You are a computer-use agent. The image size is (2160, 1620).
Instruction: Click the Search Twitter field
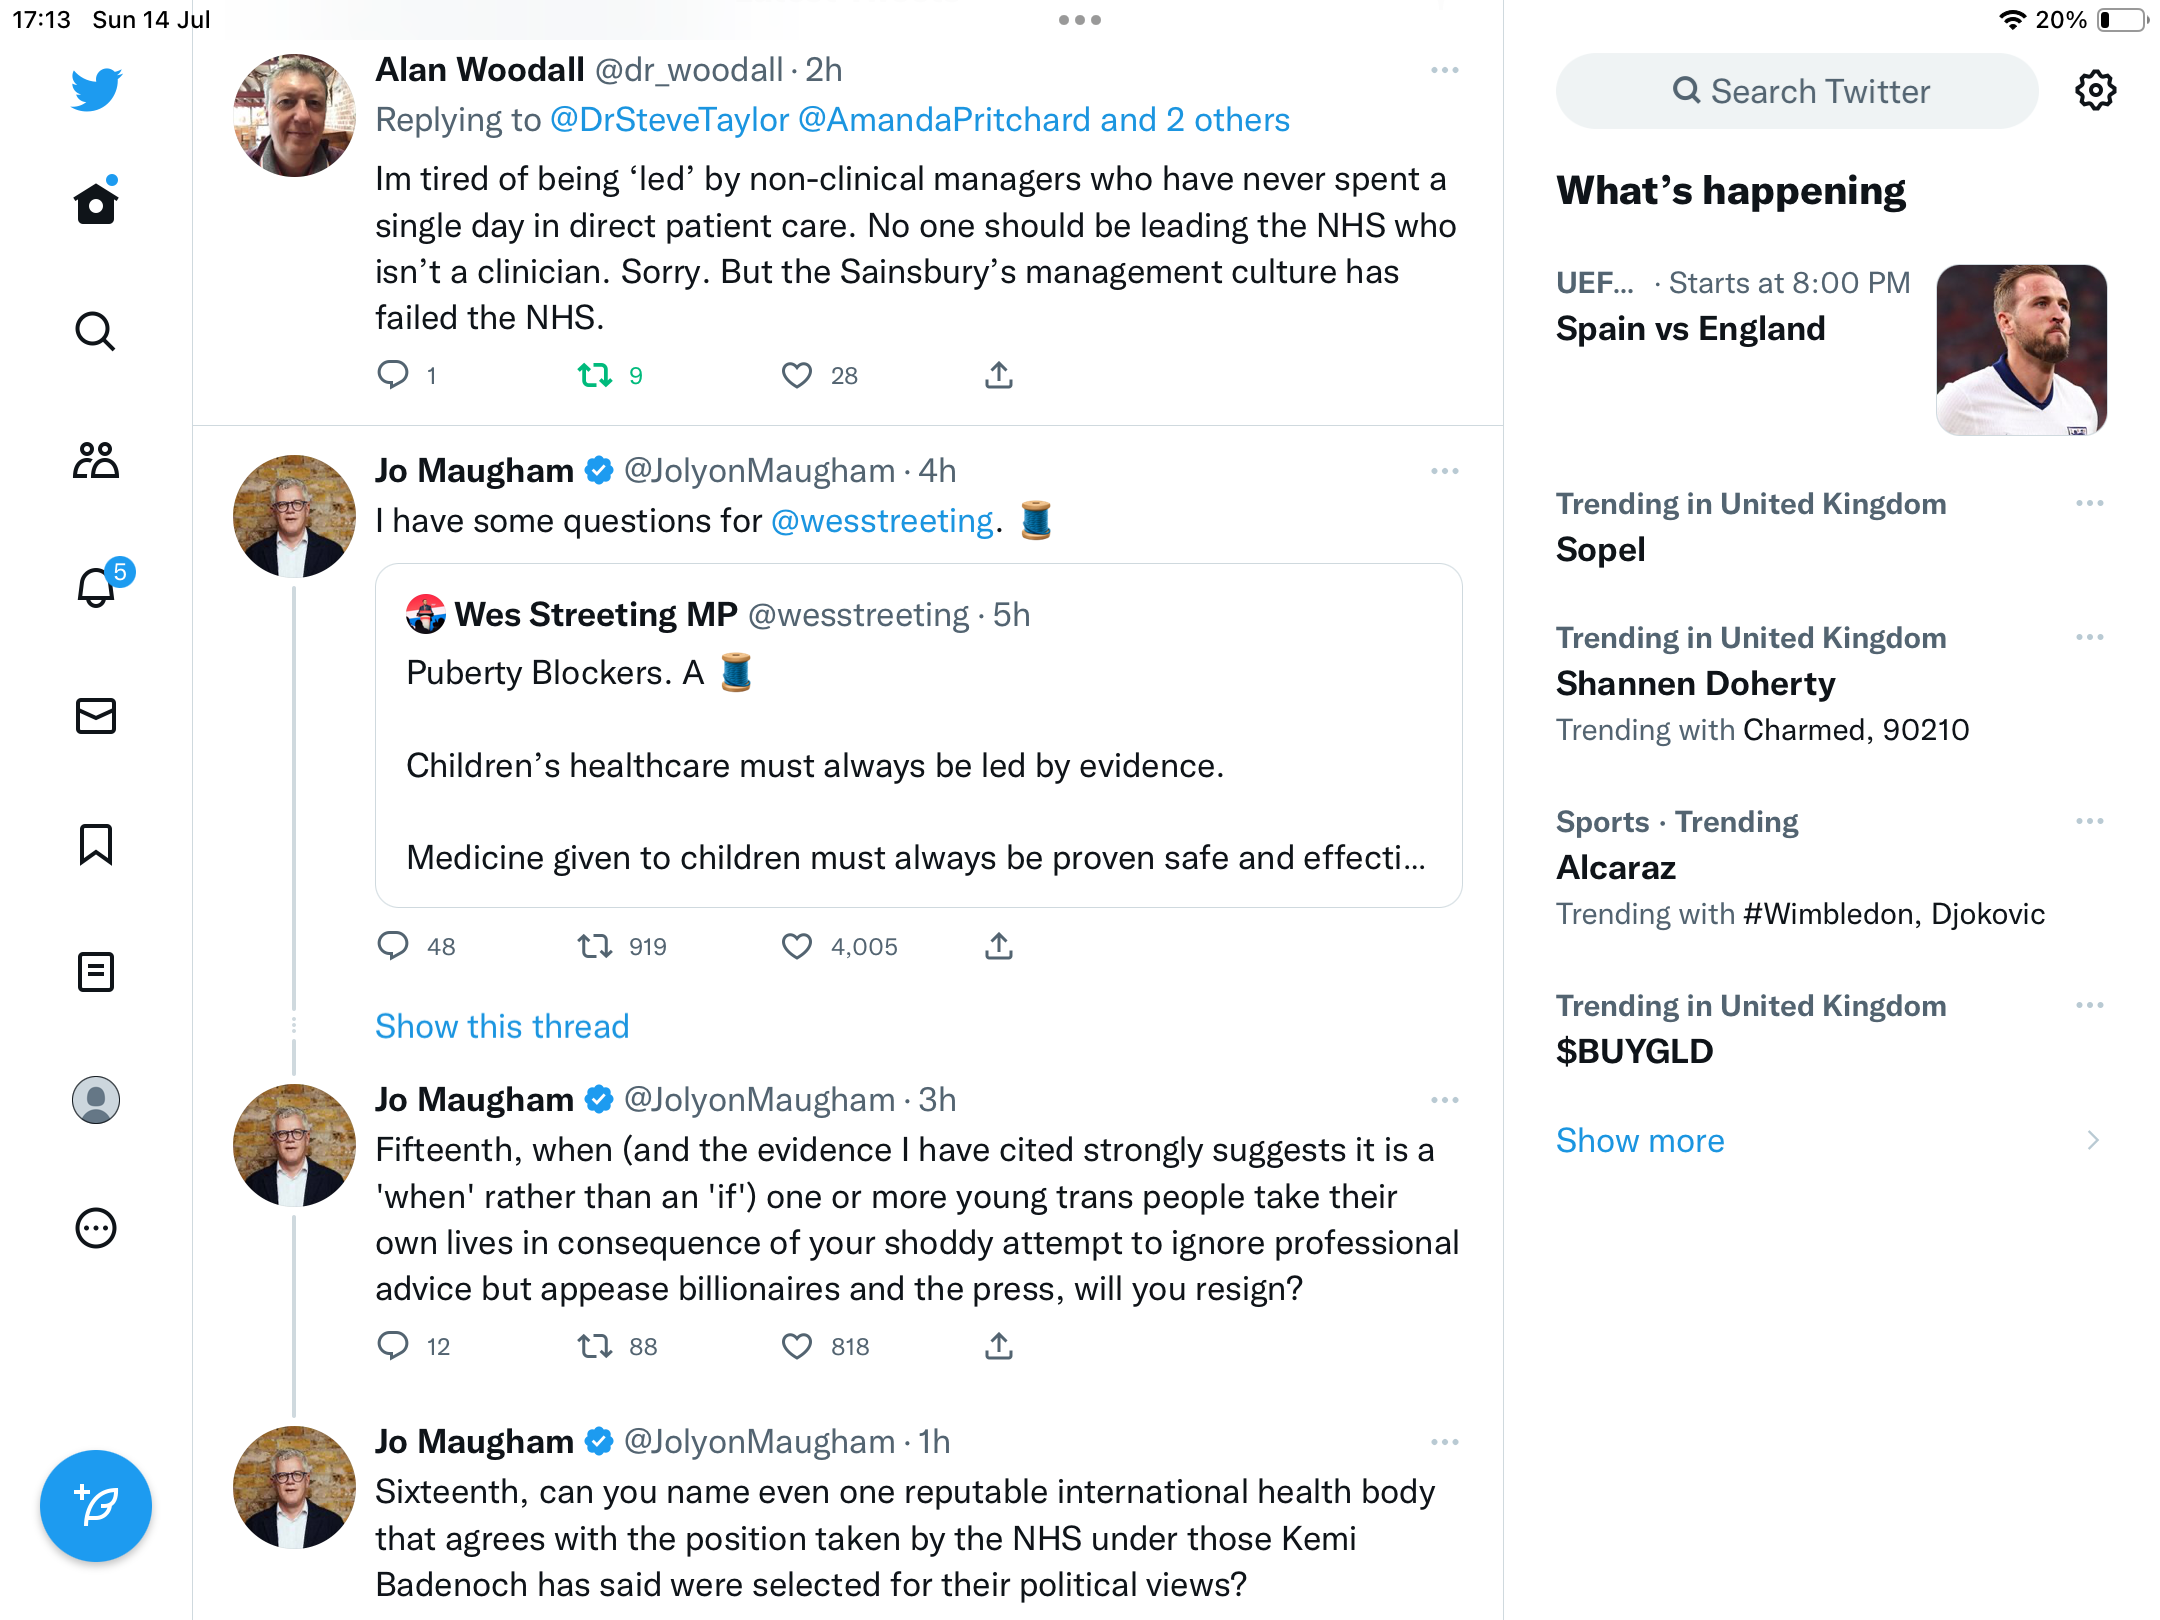(x=1798, y=91)
